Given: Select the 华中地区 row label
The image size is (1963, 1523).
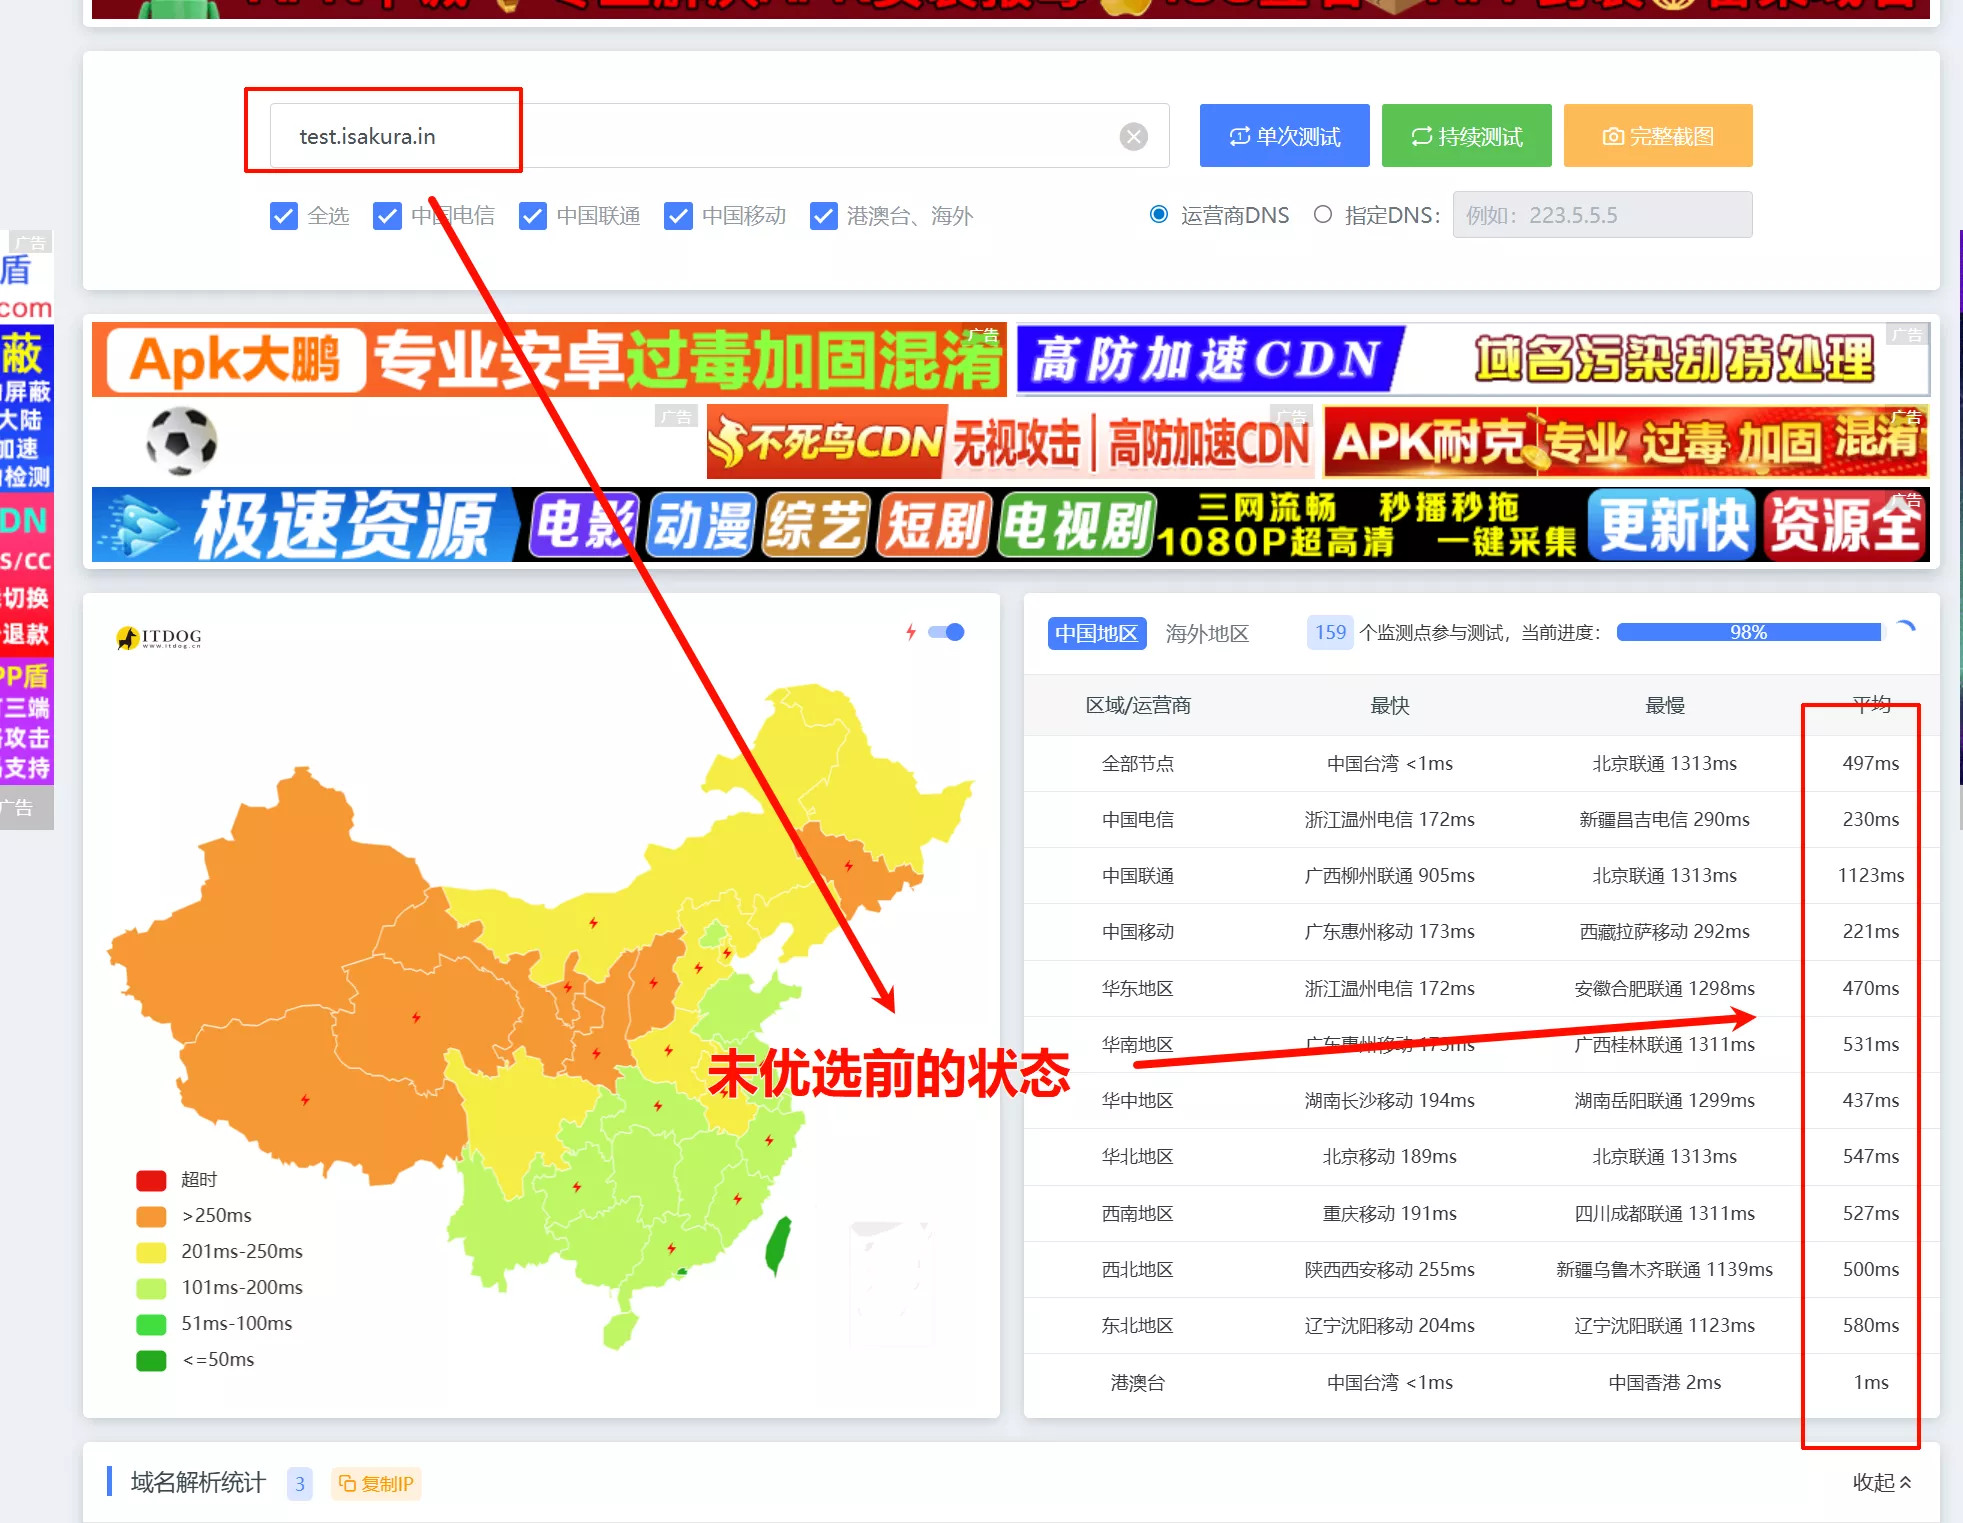Looking at the screenshot, I should [1138, 1101].
